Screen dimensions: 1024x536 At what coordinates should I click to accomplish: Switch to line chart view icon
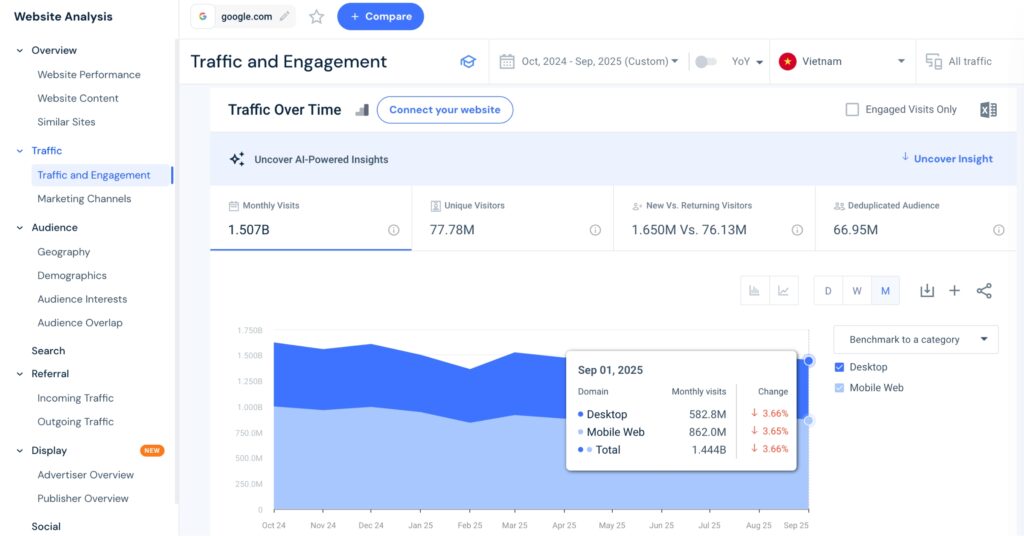coord(784,291)
